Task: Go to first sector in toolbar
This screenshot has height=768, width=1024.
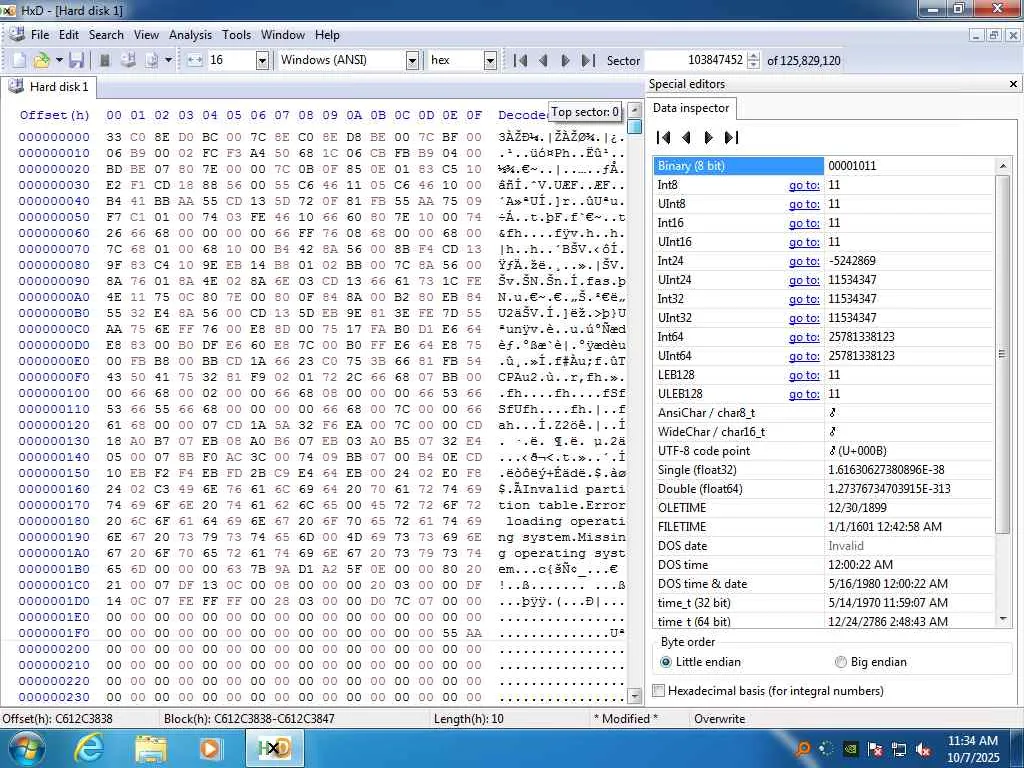Action: (x=520, y=60)
